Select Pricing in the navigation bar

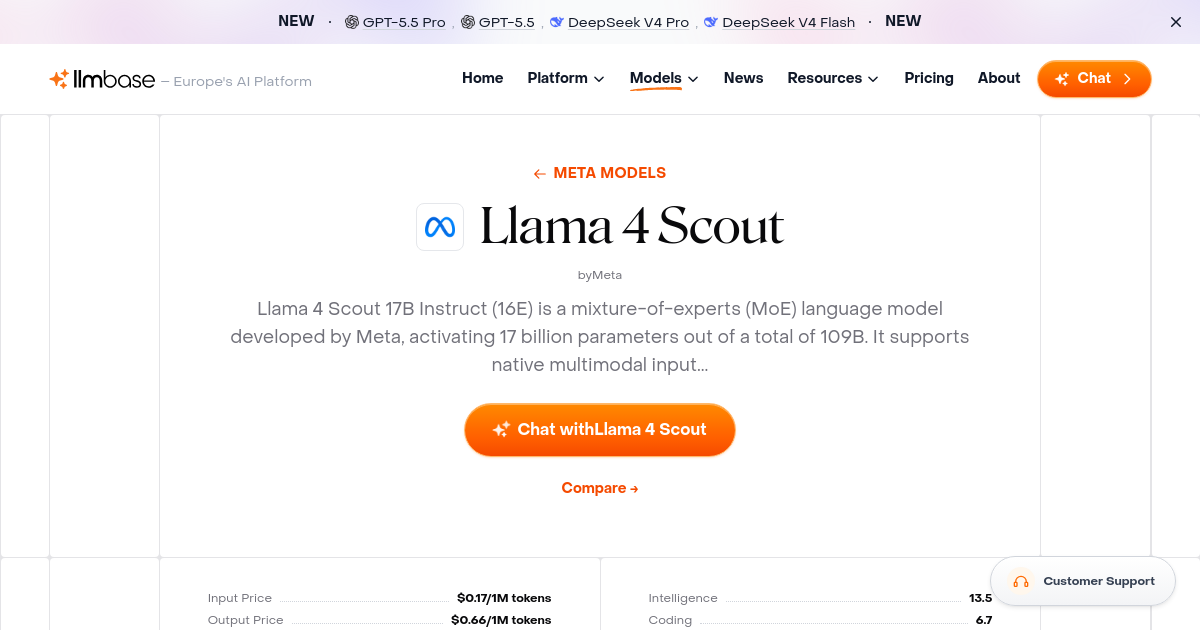[929, 78]
